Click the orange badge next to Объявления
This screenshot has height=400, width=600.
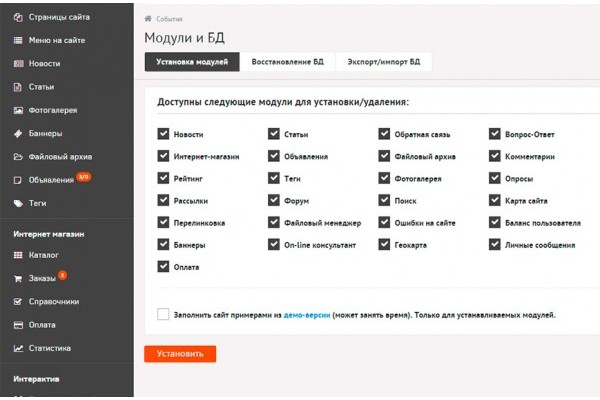[x=83, y=176]
